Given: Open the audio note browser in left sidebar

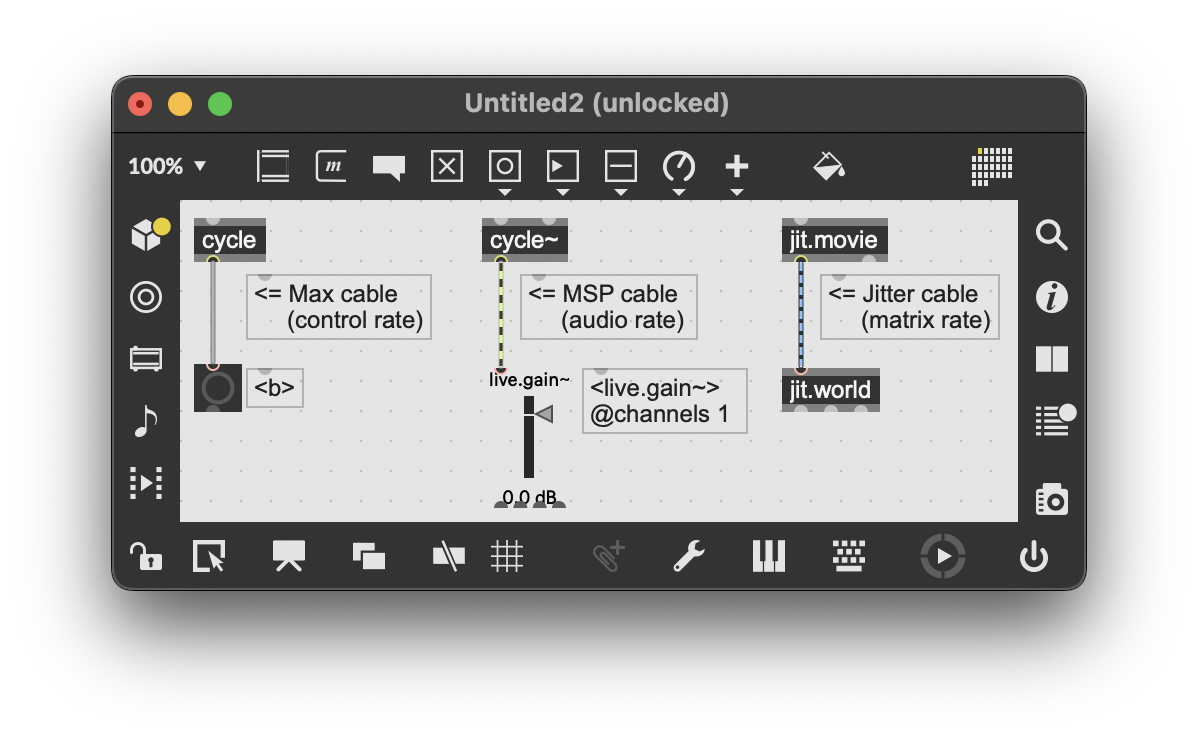Looking at the screenshot, I should (146, 421).
